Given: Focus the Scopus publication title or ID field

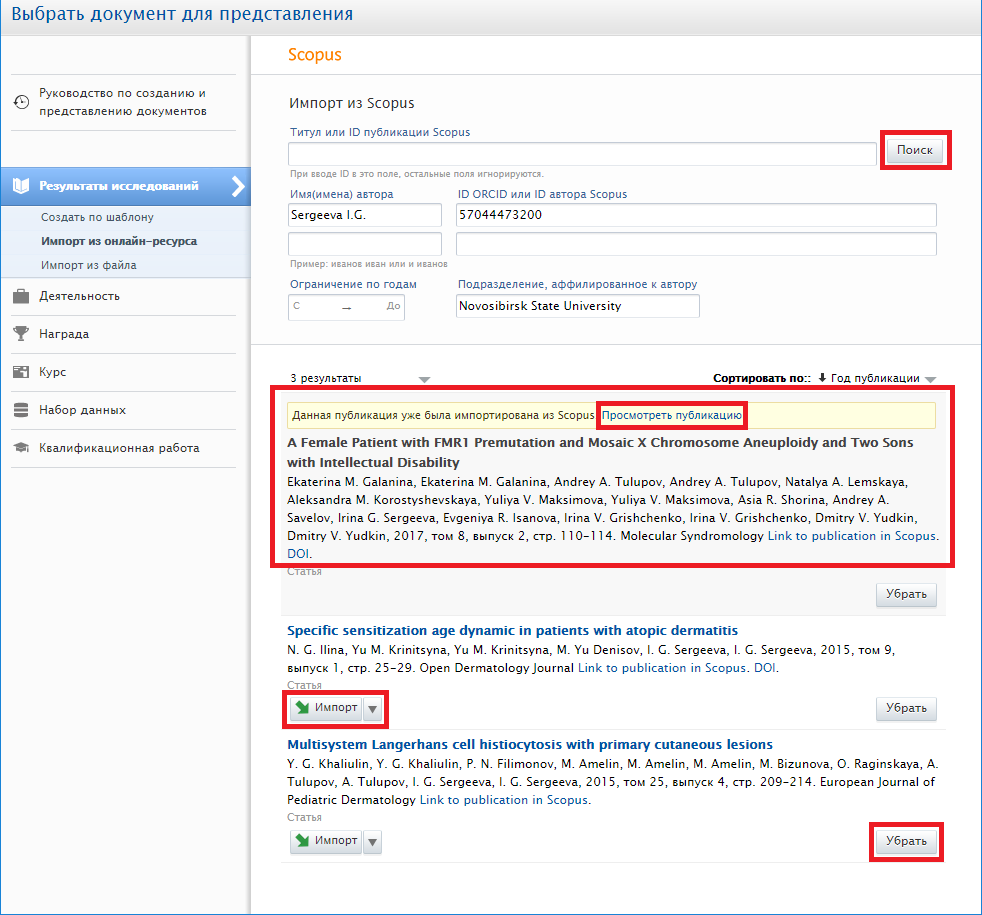Looking at the screenshot, I should click(582, 153).
